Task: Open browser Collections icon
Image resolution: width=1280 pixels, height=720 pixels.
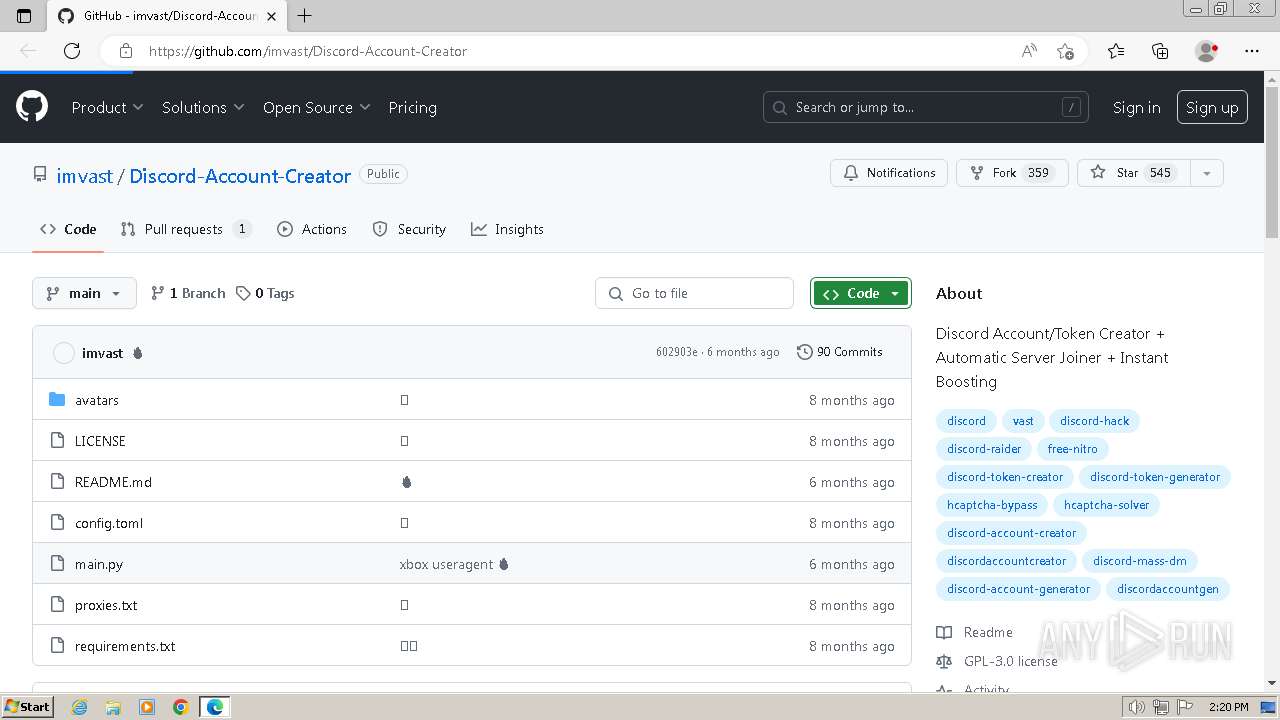Action: tap(1160, 51)
